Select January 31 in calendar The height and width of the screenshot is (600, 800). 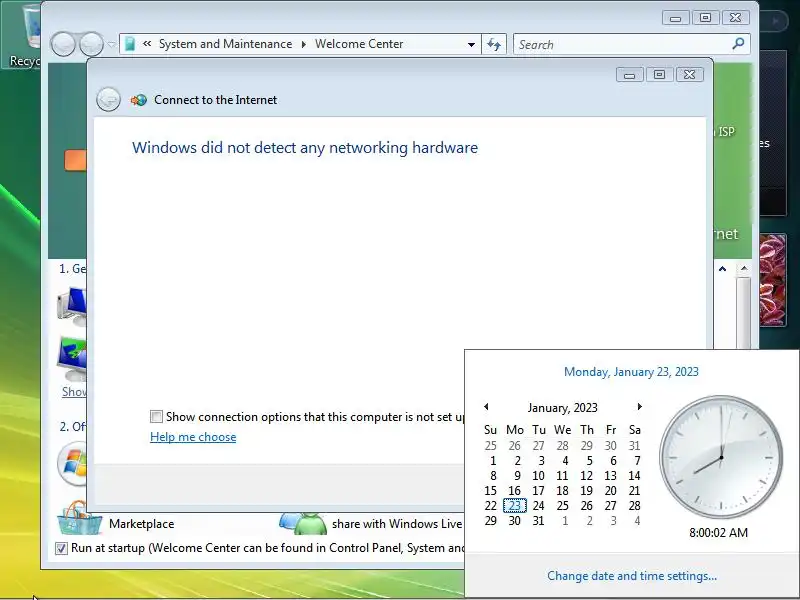tap(538, 520)
